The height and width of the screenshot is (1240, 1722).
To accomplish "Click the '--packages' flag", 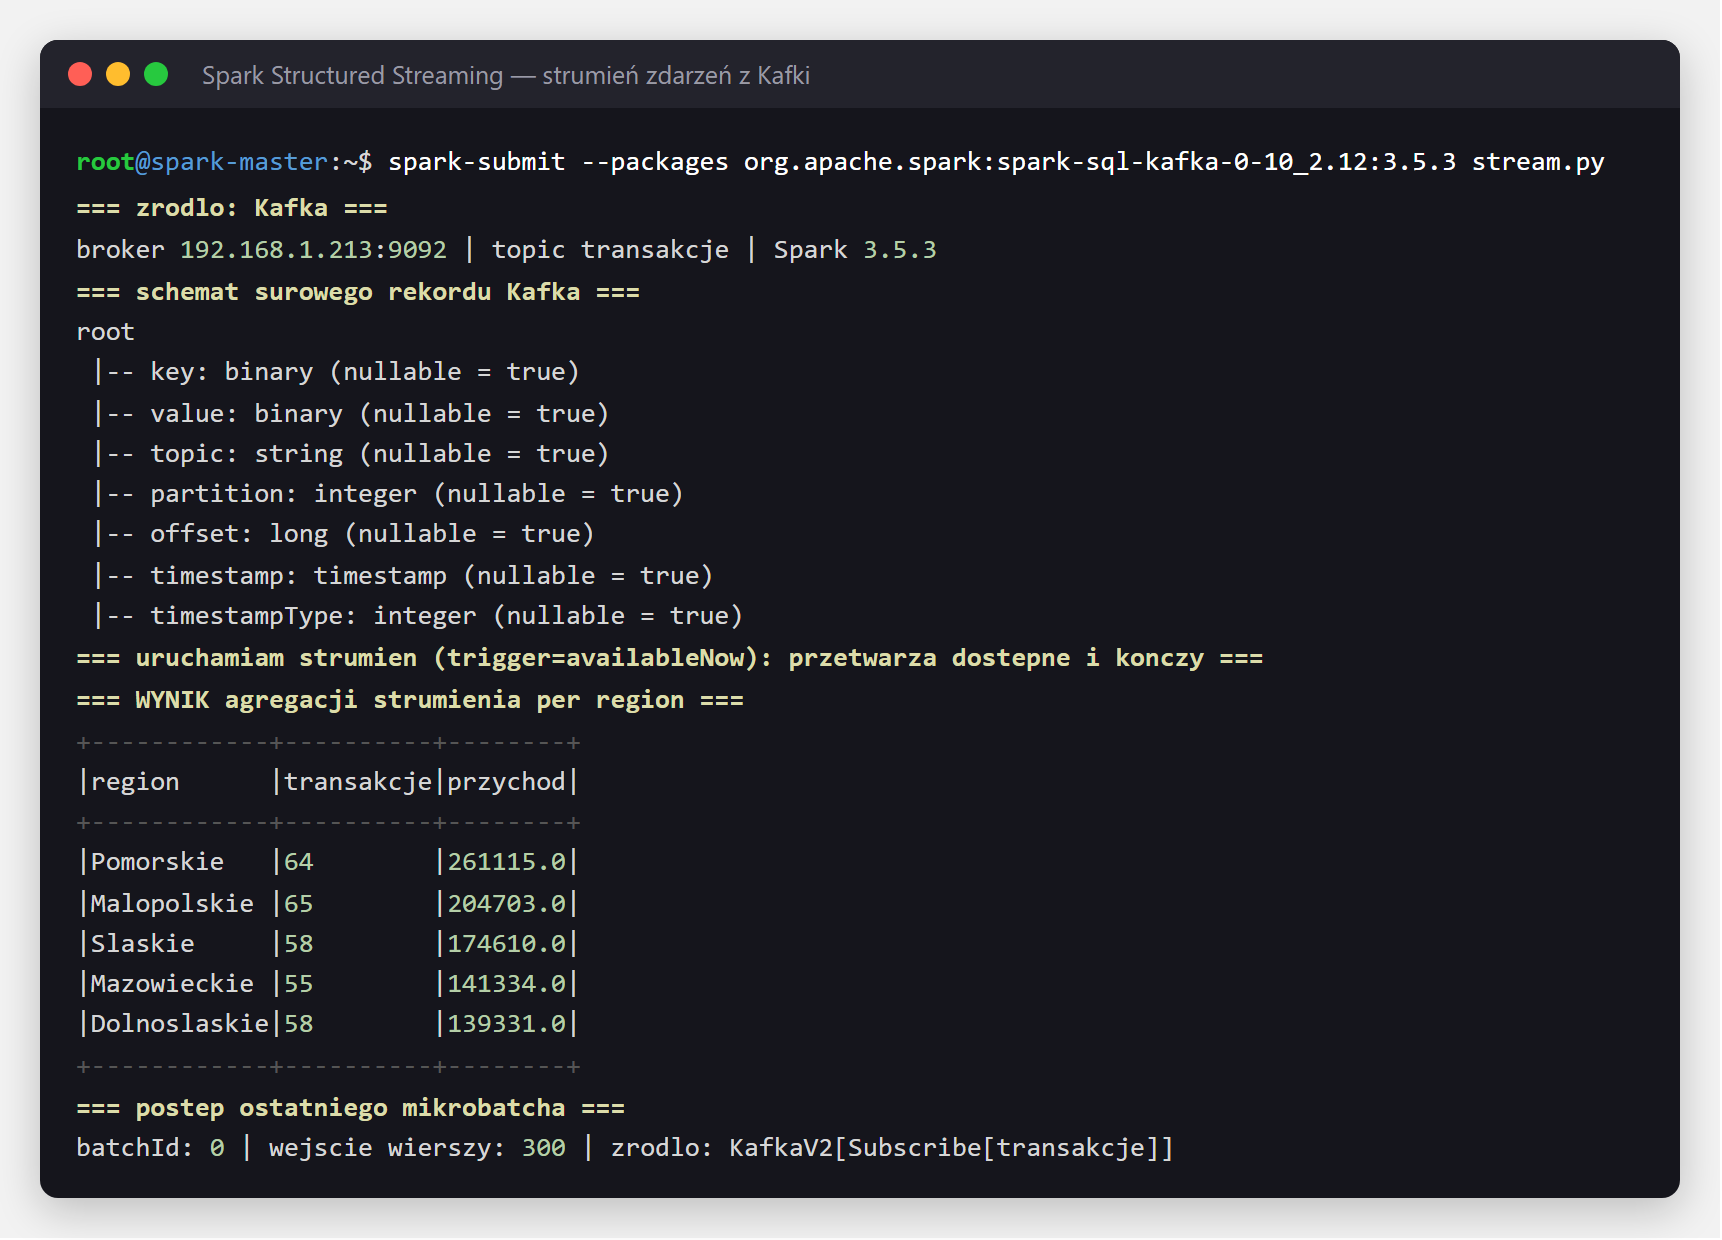I will tap(655, 162).
